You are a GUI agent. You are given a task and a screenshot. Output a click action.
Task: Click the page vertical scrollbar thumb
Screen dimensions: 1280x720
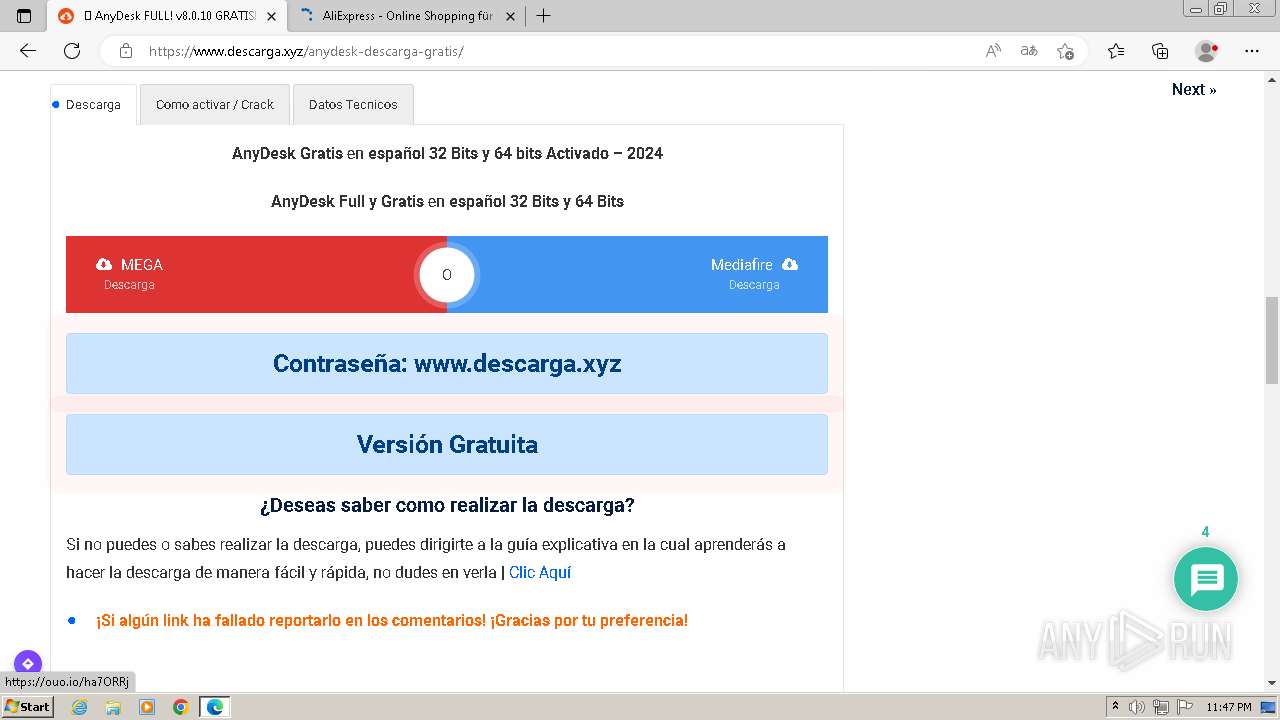click(x=1272, y=340)
